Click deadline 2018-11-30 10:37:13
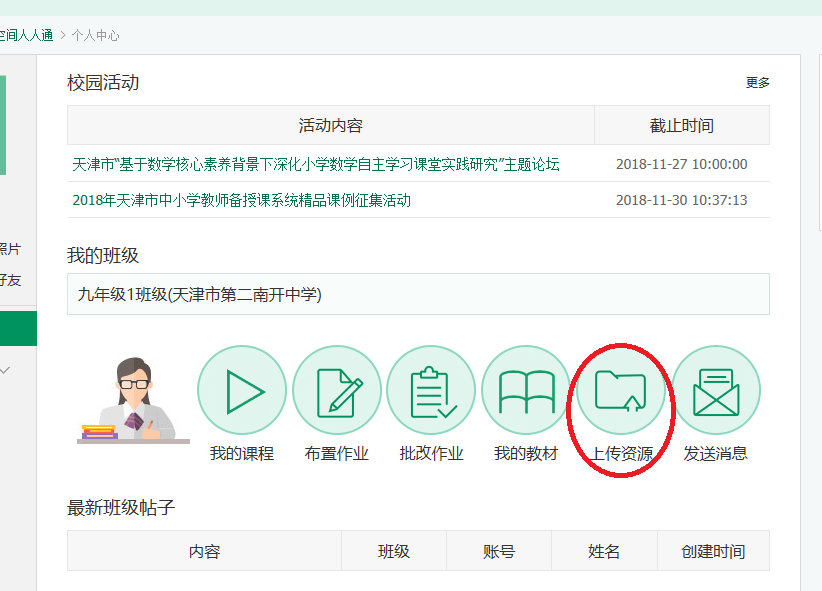Image resolution: width=822 pixels, height=591 pixels. (682, 200)
